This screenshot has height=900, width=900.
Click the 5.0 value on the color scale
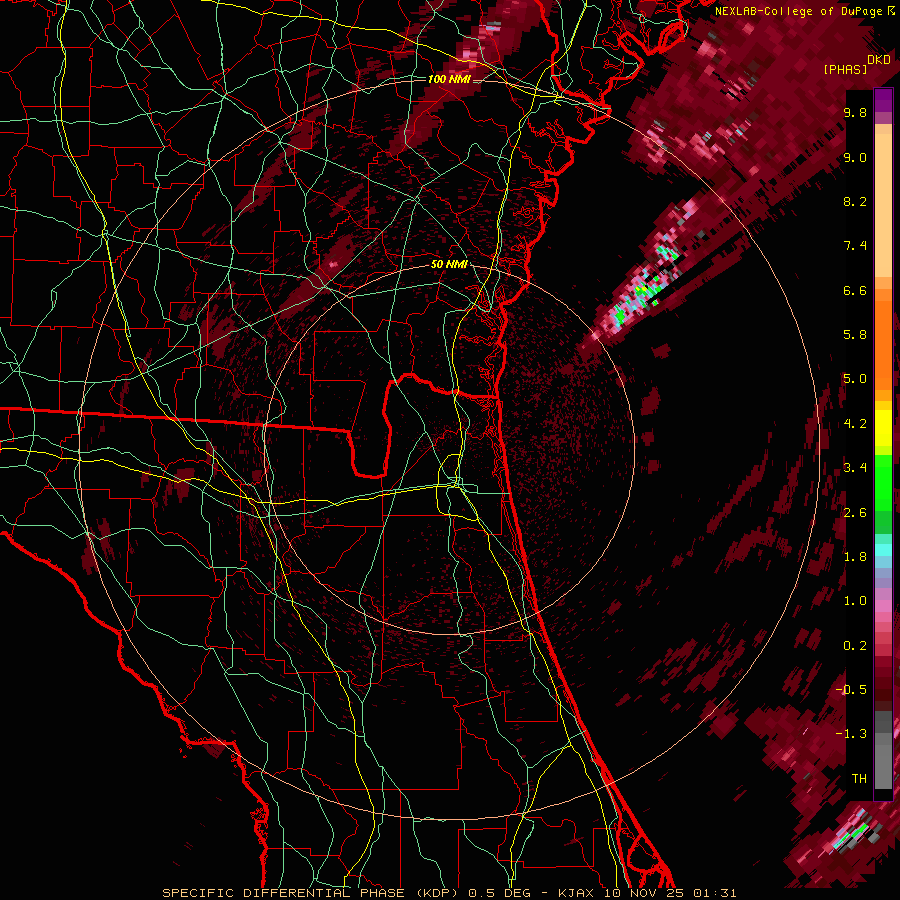click(x=855, y=379)
